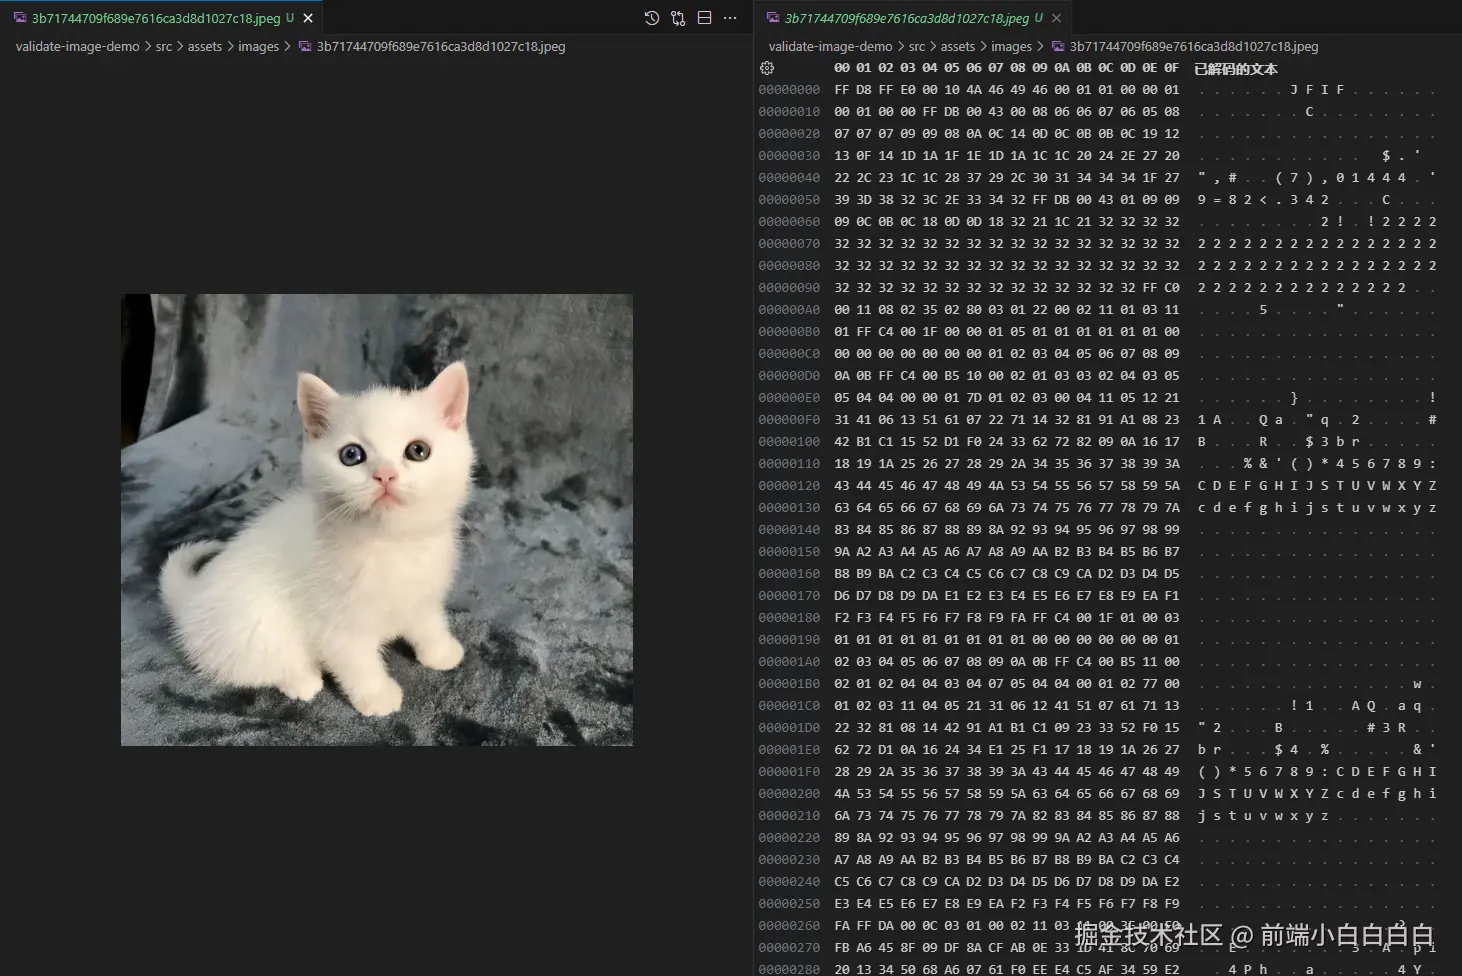This screenshot has height=976, width=1462.
Task: Click file icon in left breadcrumb path
Action: [305, 46]
